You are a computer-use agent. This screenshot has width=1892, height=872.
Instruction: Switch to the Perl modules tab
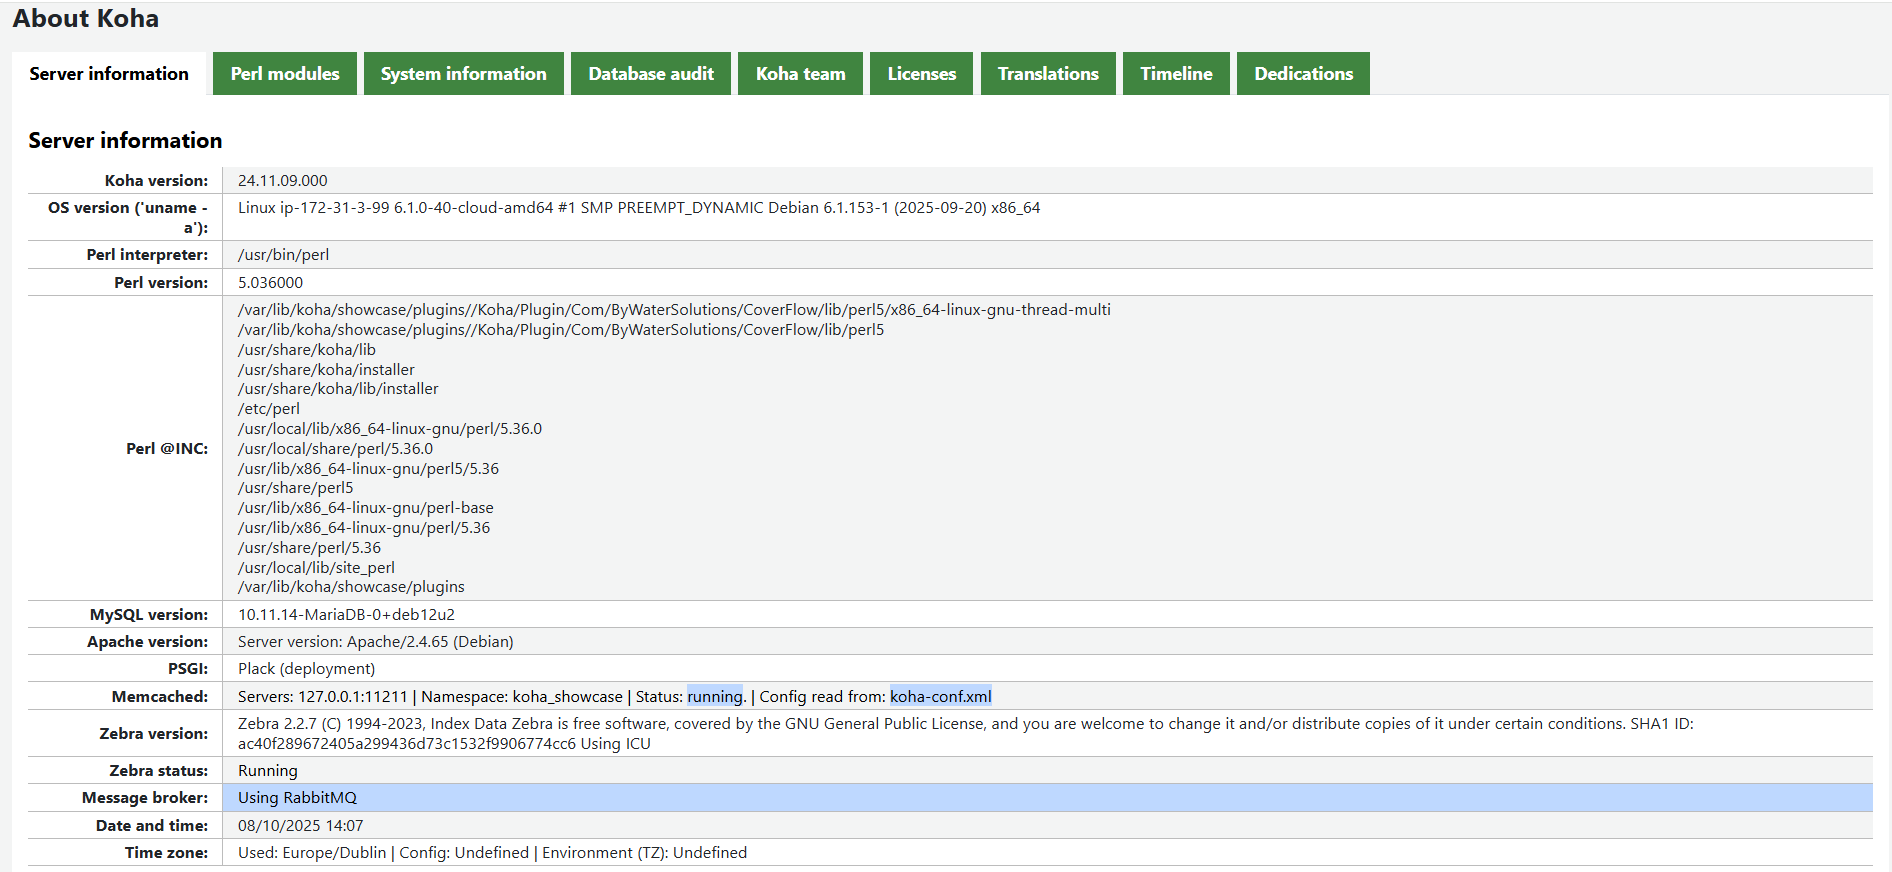285,74
